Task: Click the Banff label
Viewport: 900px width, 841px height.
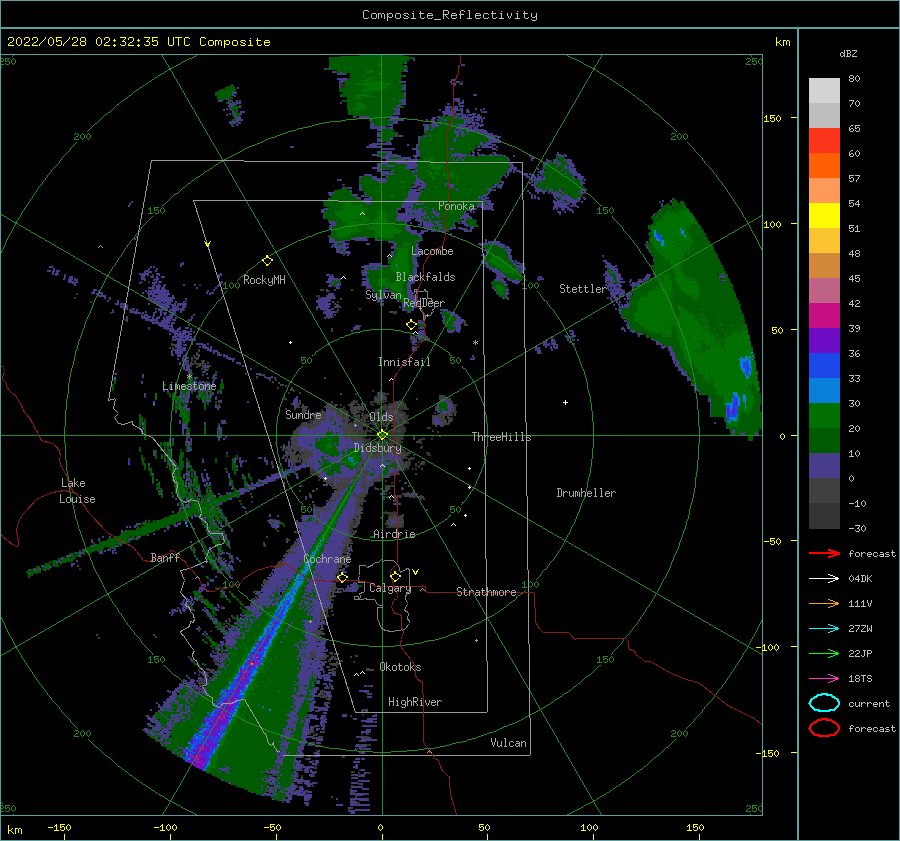Action: [x=165, y=557]
